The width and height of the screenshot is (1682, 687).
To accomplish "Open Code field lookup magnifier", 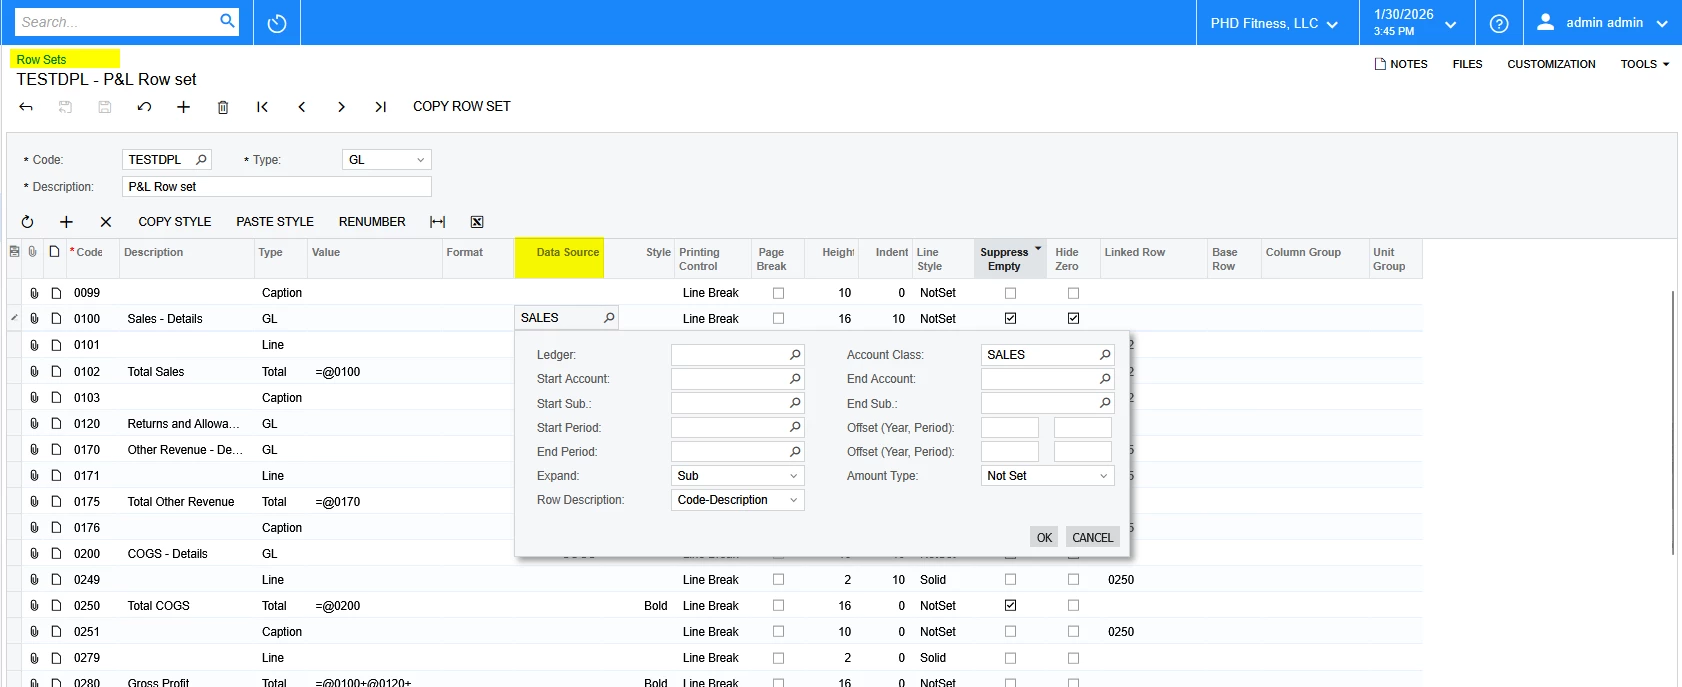I will (x=201, y=160).
